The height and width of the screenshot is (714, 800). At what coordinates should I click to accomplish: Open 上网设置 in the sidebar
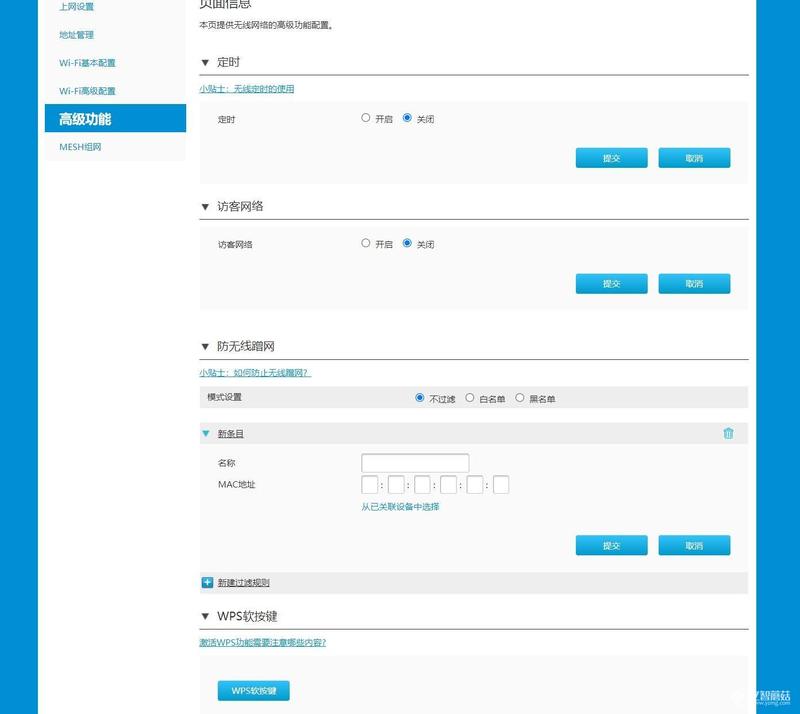click(x=77, y=7)
